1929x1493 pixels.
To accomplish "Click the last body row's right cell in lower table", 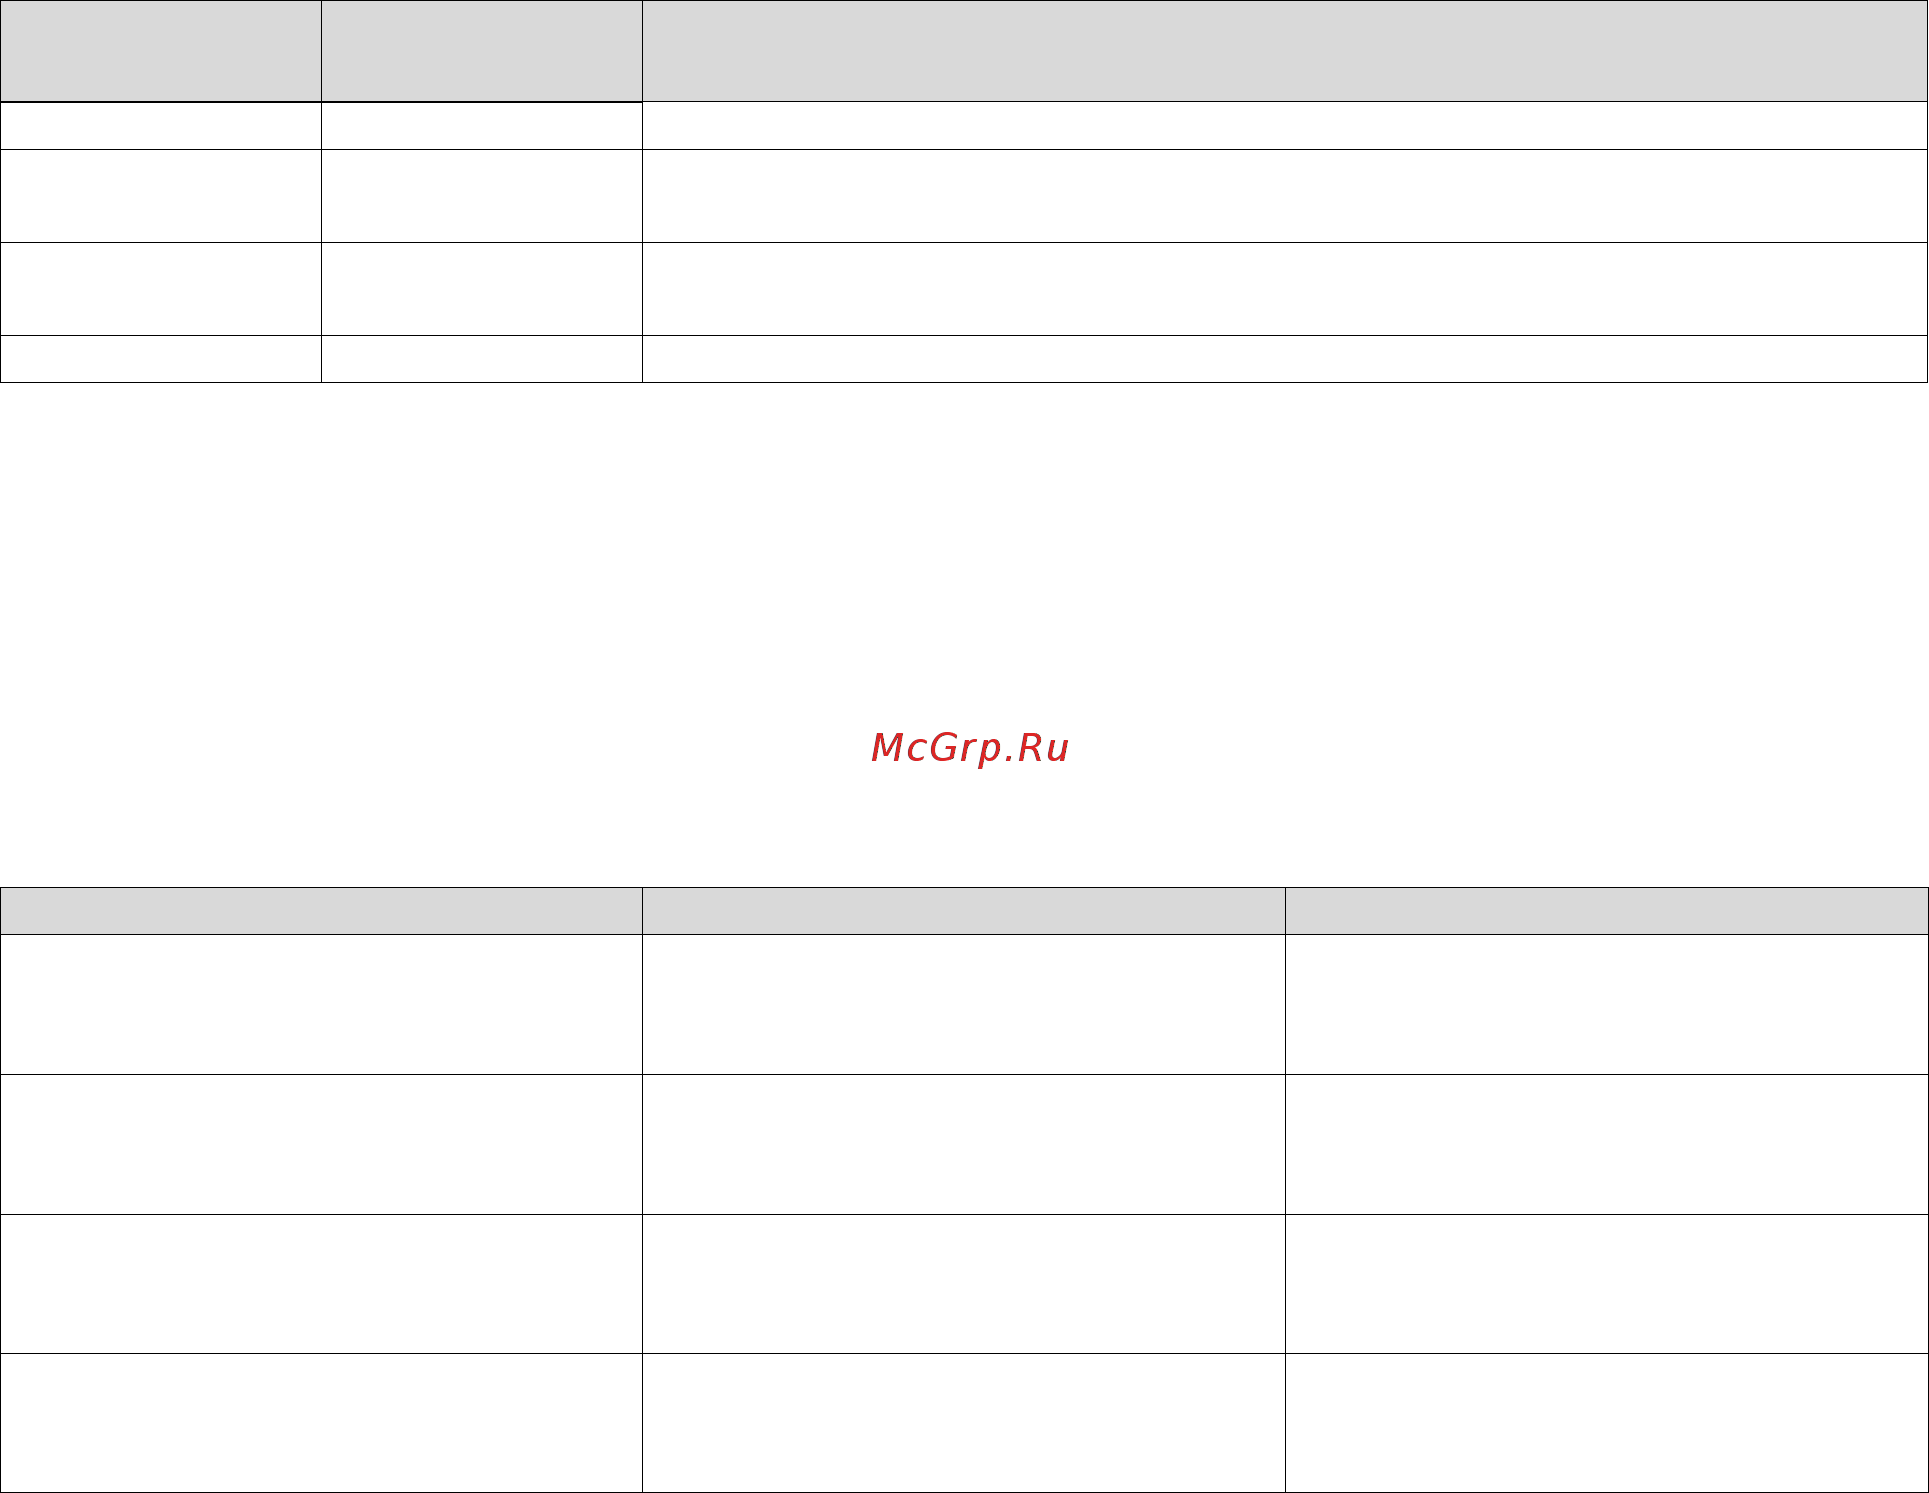I will (1607, 1423).
